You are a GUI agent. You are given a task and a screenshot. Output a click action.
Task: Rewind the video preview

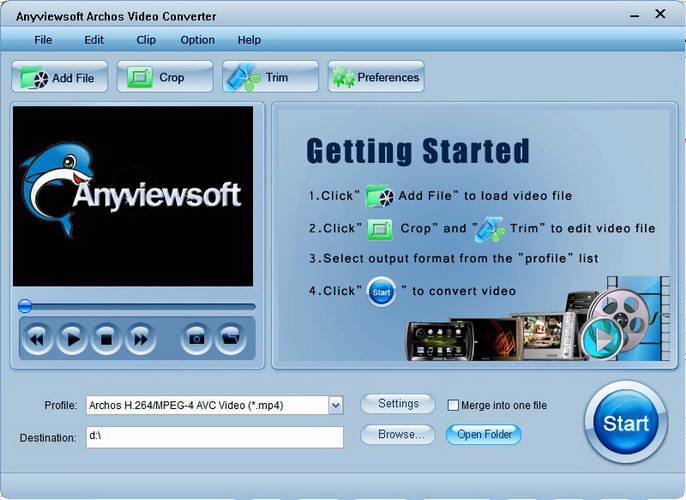coord(37,339)
